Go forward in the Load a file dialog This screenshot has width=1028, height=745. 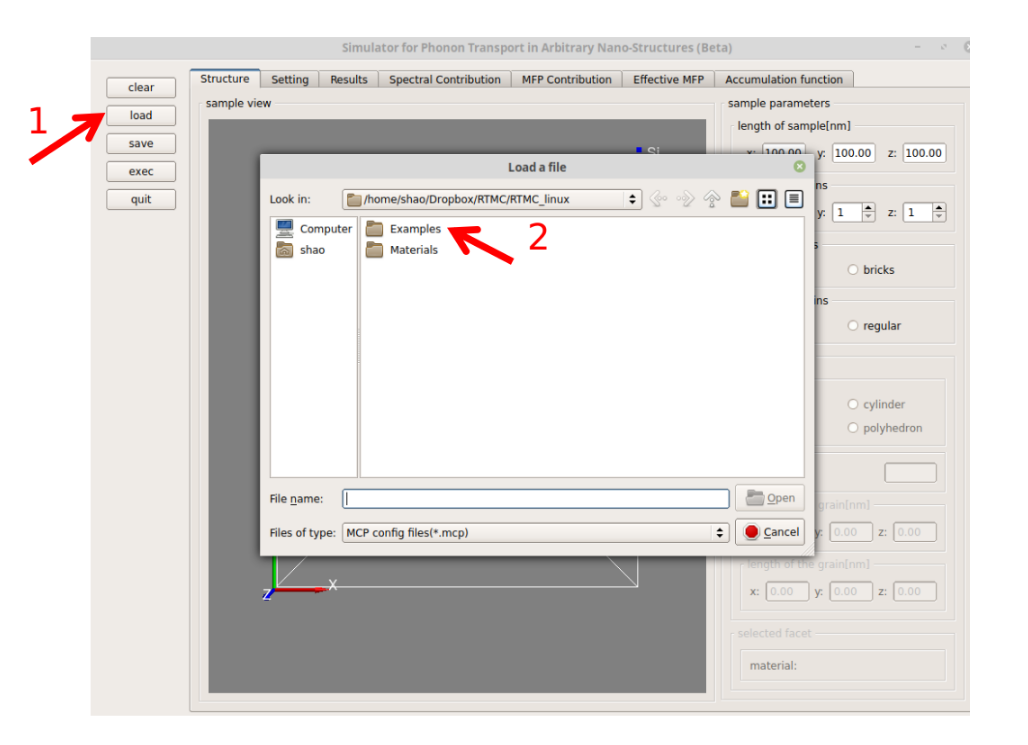(685, 199)
